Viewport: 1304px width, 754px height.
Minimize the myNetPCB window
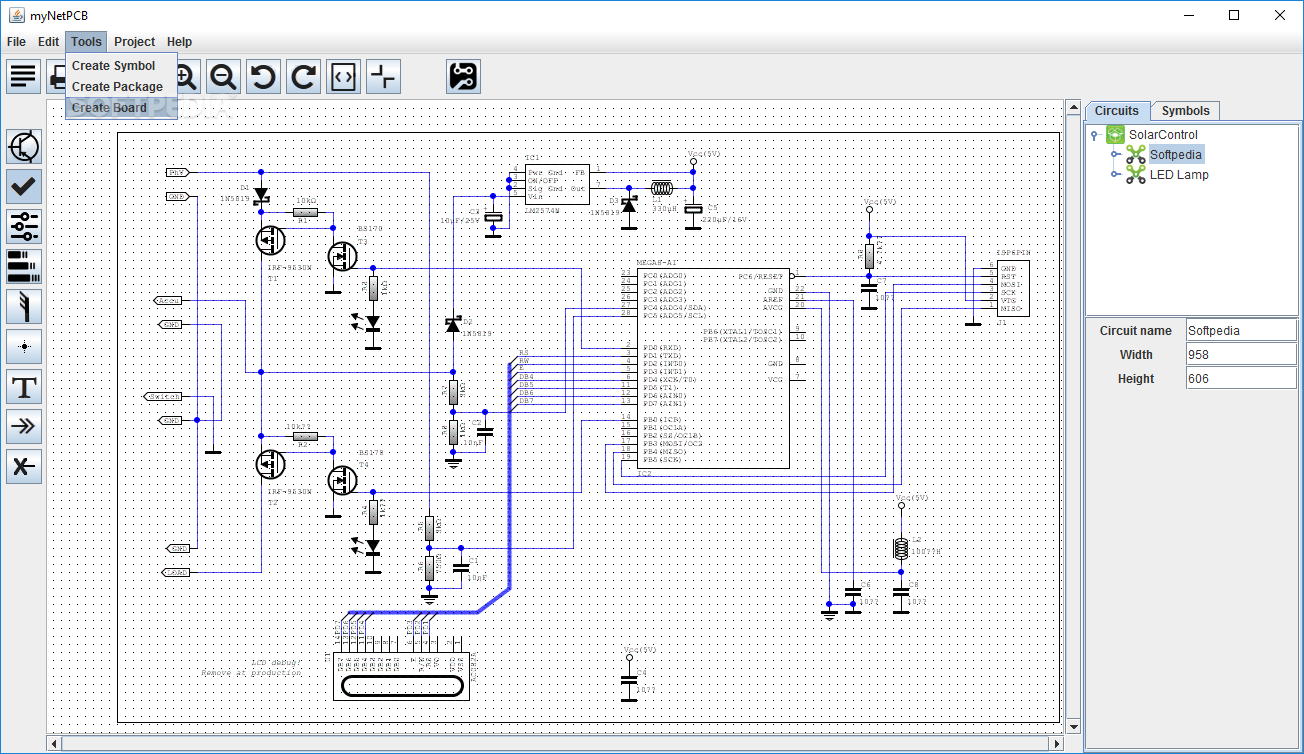click(1189, 15)
